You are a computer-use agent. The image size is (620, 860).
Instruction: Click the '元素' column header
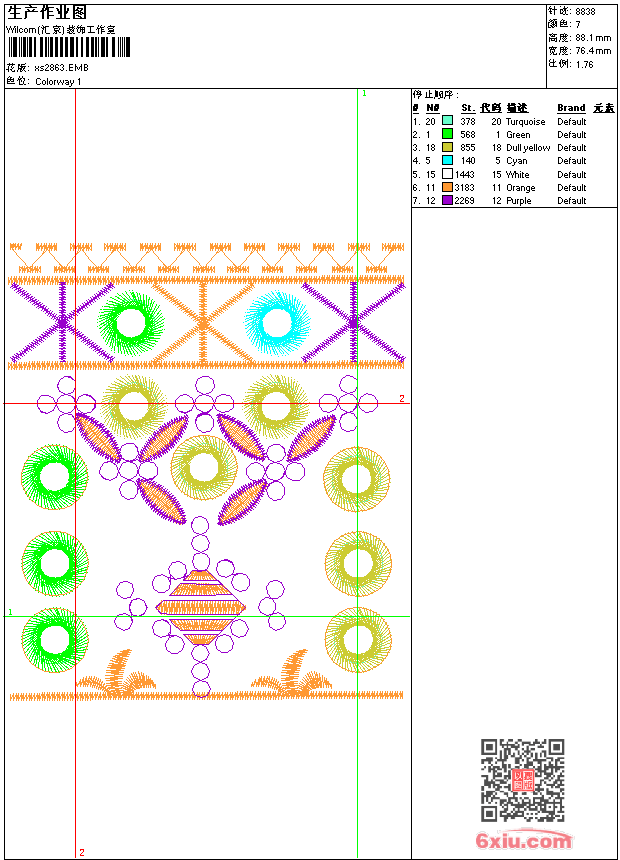tap(604, 108)
